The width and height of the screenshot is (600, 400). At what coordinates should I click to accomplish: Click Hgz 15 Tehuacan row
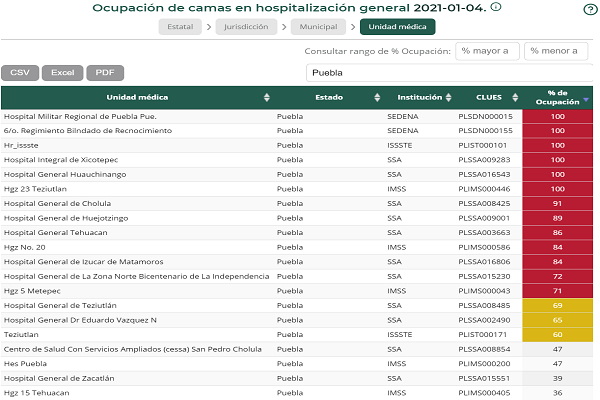tap(297, 393)
